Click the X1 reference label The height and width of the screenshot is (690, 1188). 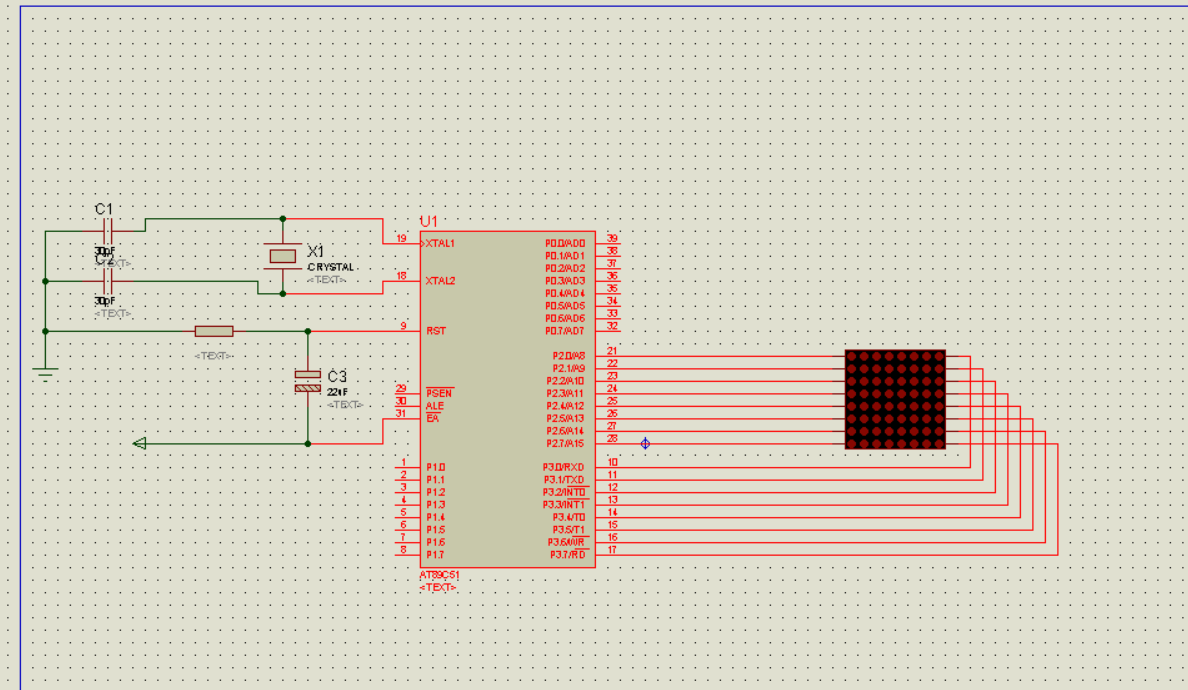(315, 251)
